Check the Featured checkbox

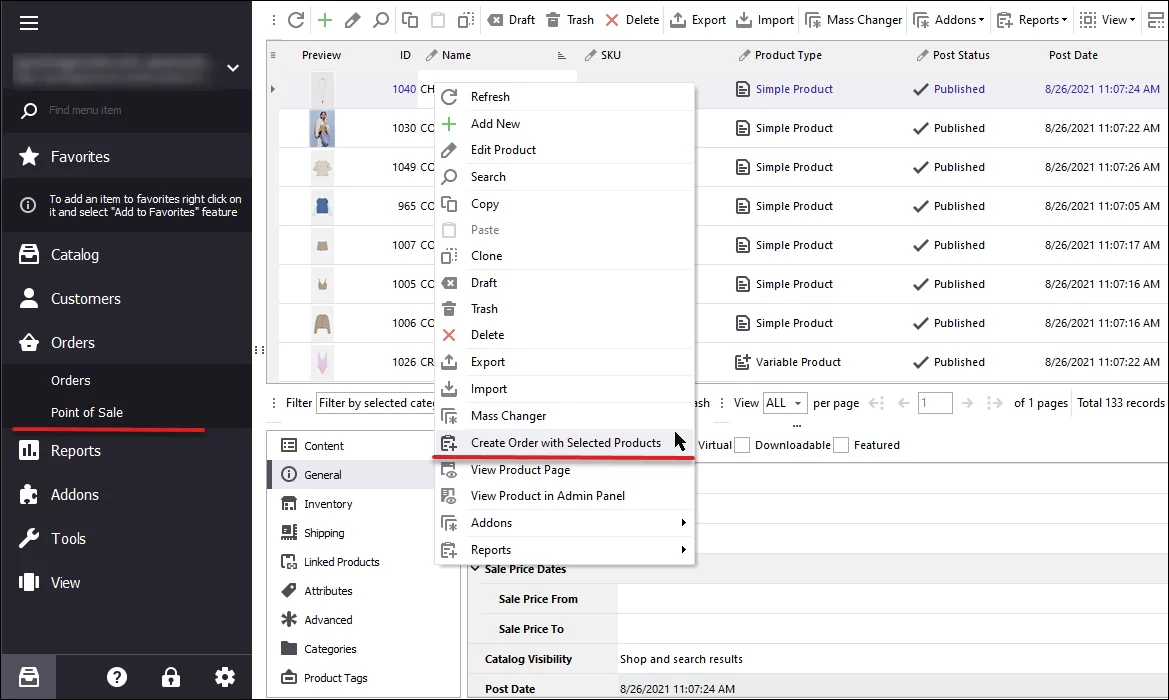coord(840,444)
